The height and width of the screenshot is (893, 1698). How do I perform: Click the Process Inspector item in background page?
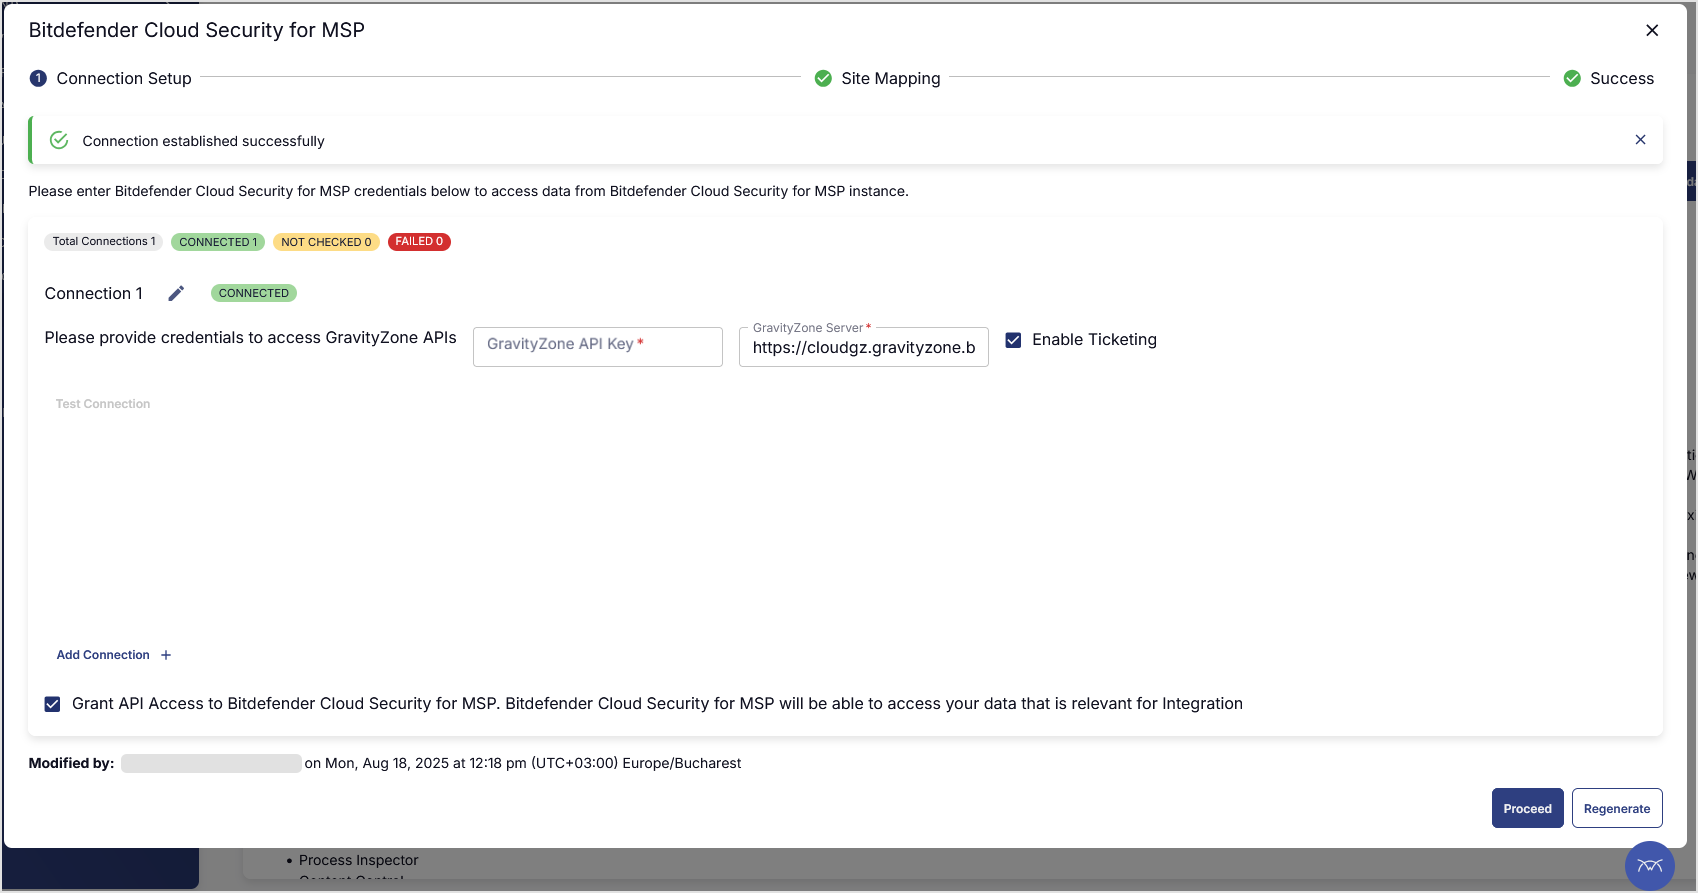click(x=358, y=860)
